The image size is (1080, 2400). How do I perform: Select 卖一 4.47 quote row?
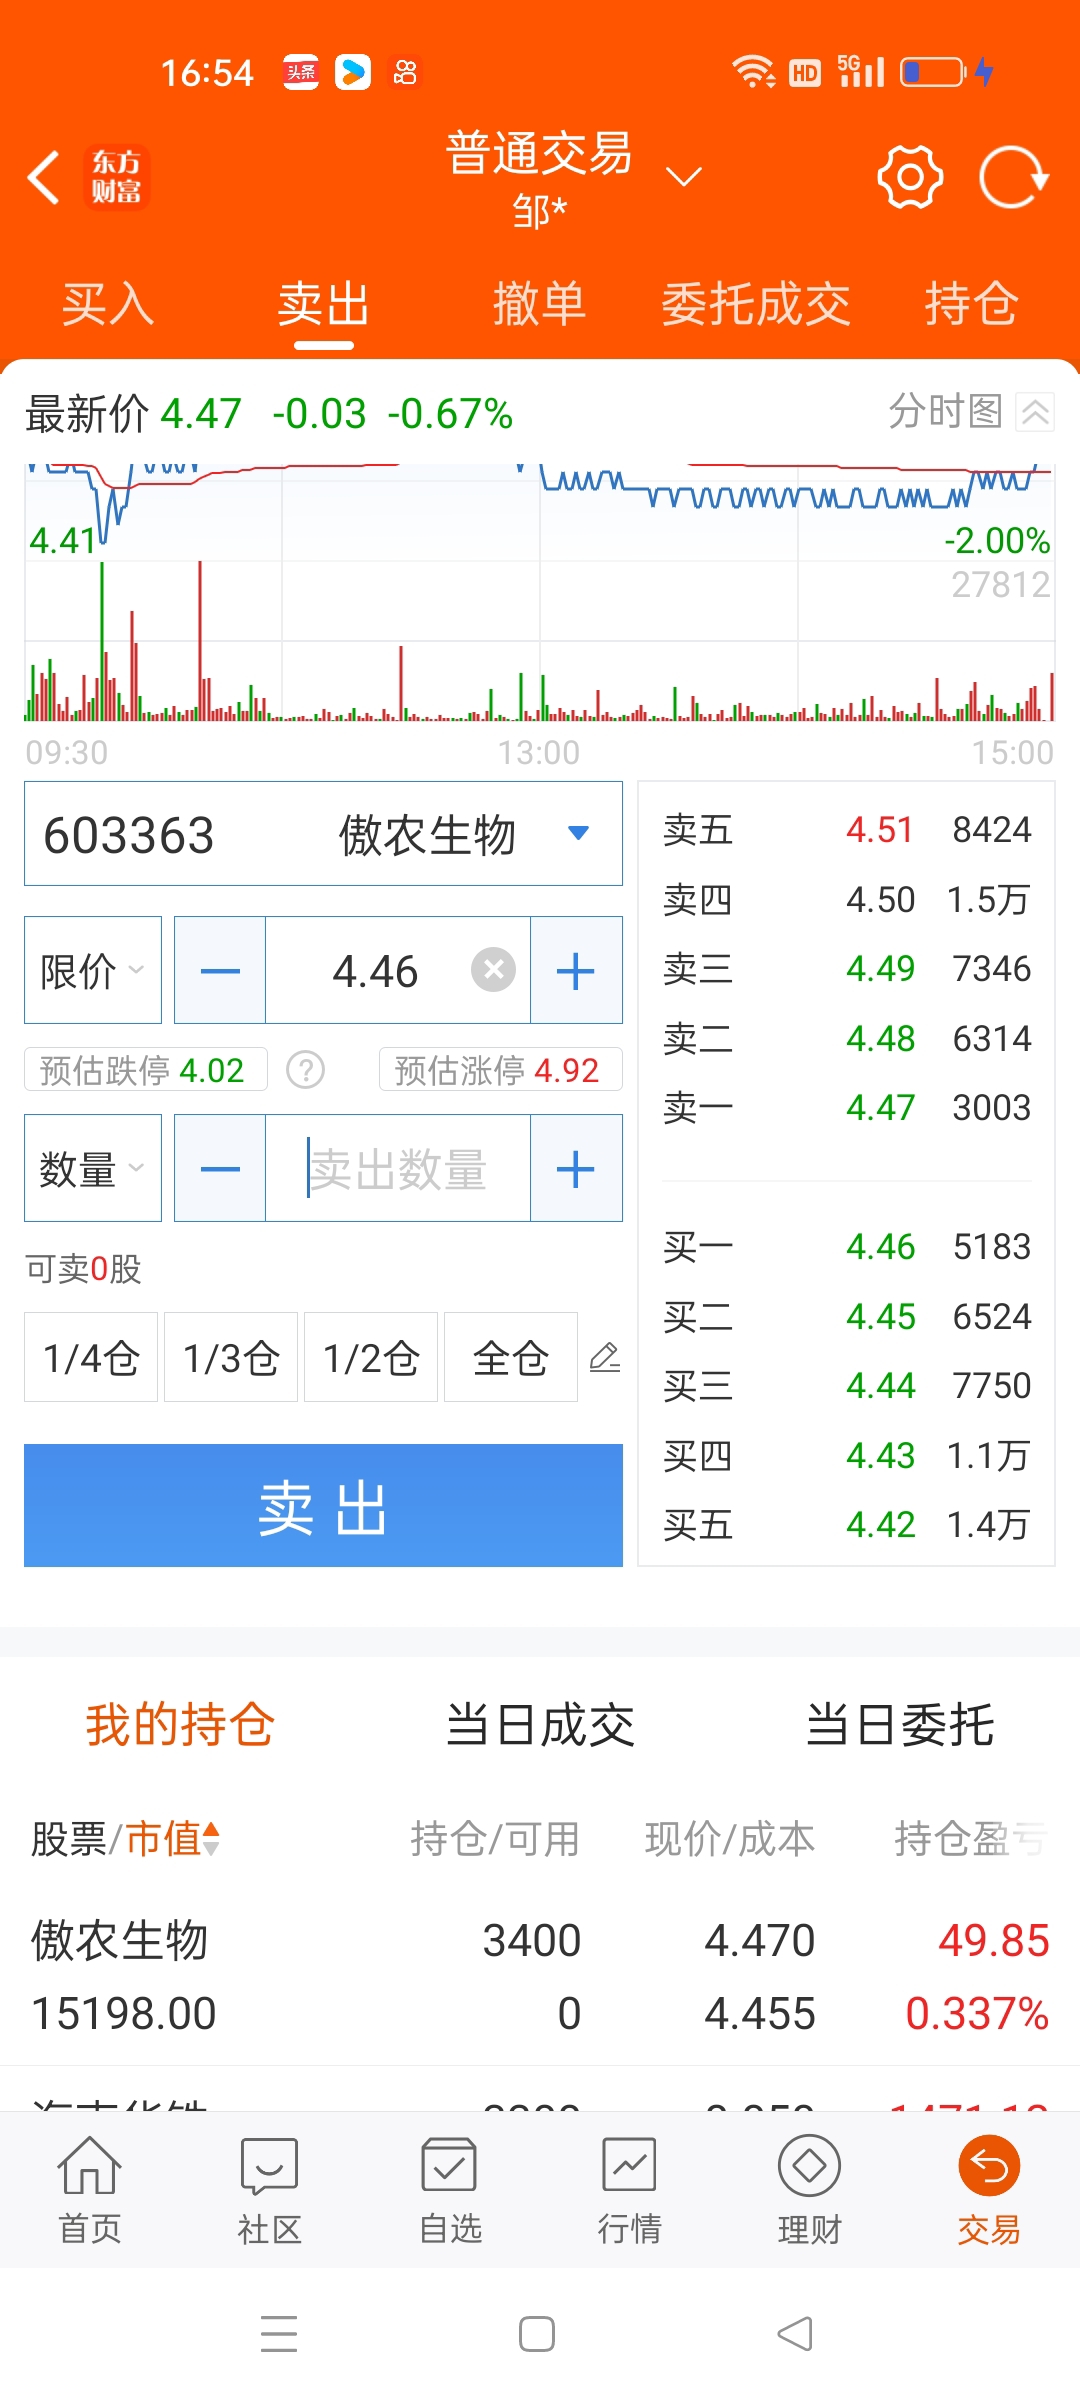(846, 1107)
